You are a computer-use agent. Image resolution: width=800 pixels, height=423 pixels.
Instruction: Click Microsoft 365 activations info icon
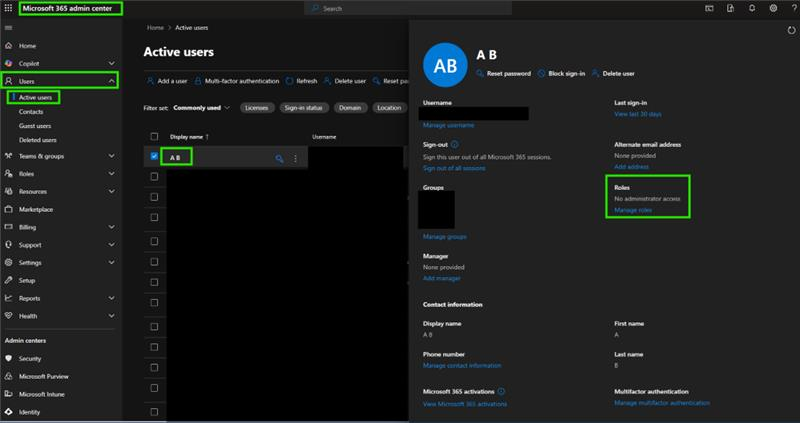point(501,391)
